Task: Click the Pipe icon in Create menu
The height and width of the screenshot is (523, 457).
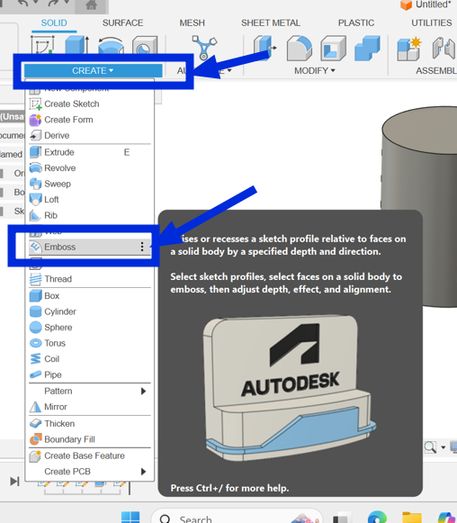Action: 35,375
